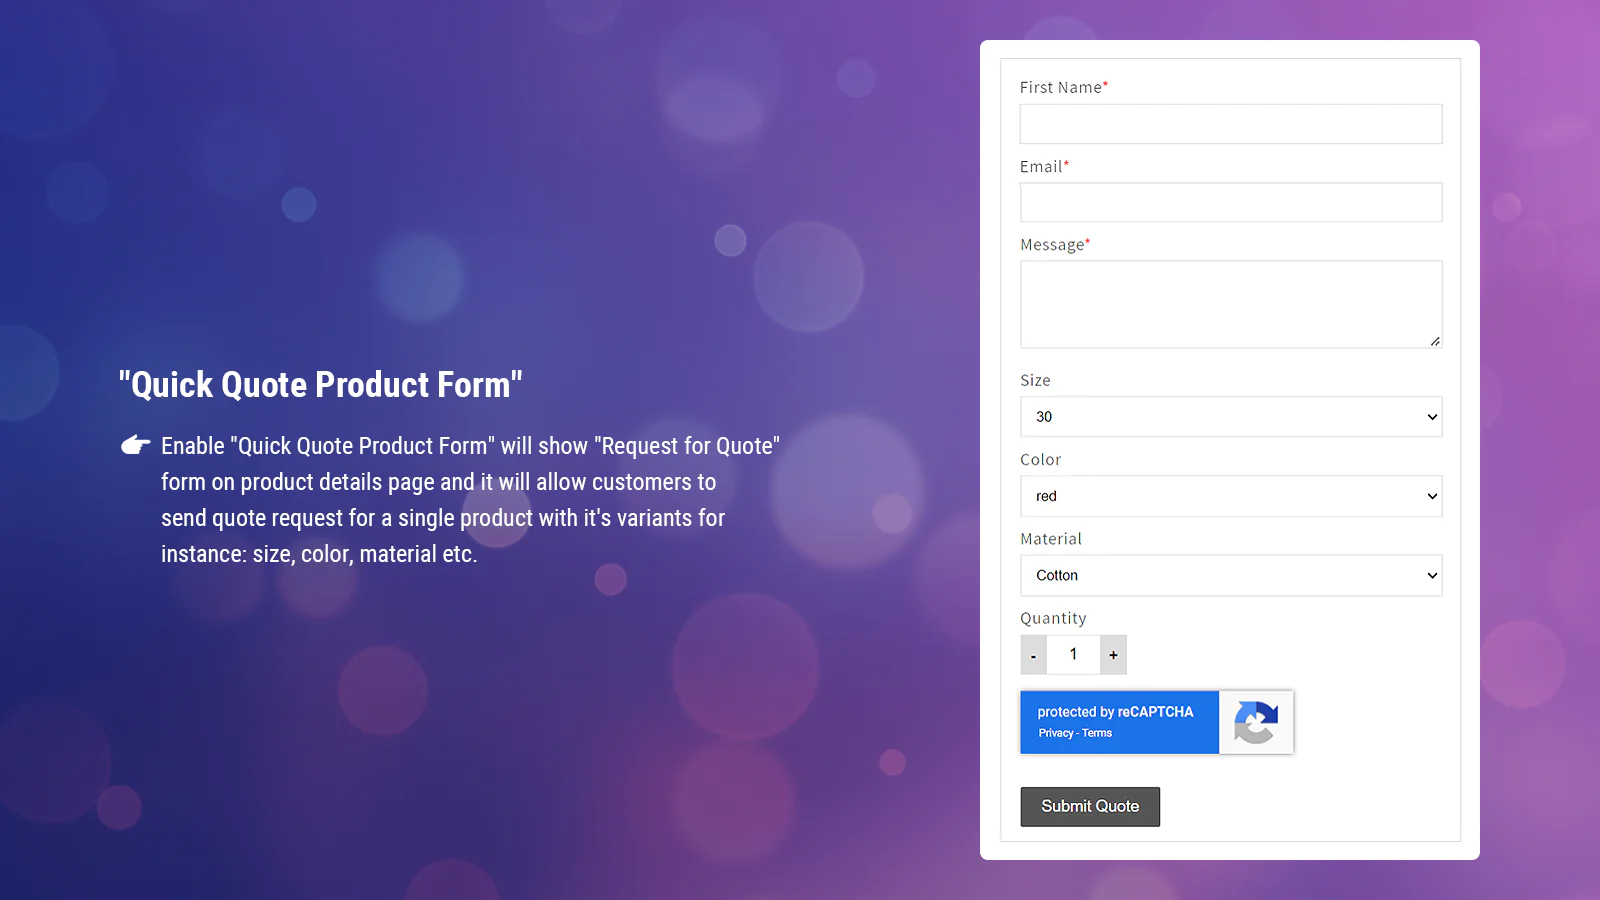
Task: Open the reCAPTCHA Privacy link
Action: (x=1055, y=733)
